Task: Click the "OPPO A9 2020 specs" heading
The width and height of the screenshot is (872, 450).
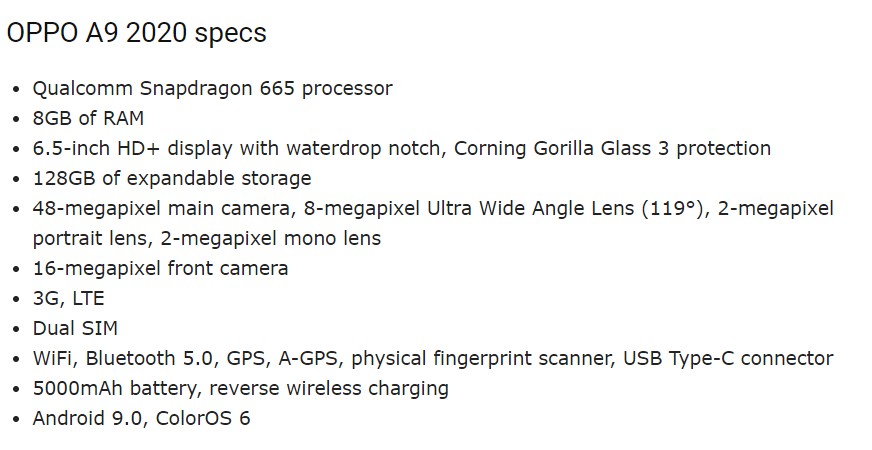Action: (x=136, y=33)
